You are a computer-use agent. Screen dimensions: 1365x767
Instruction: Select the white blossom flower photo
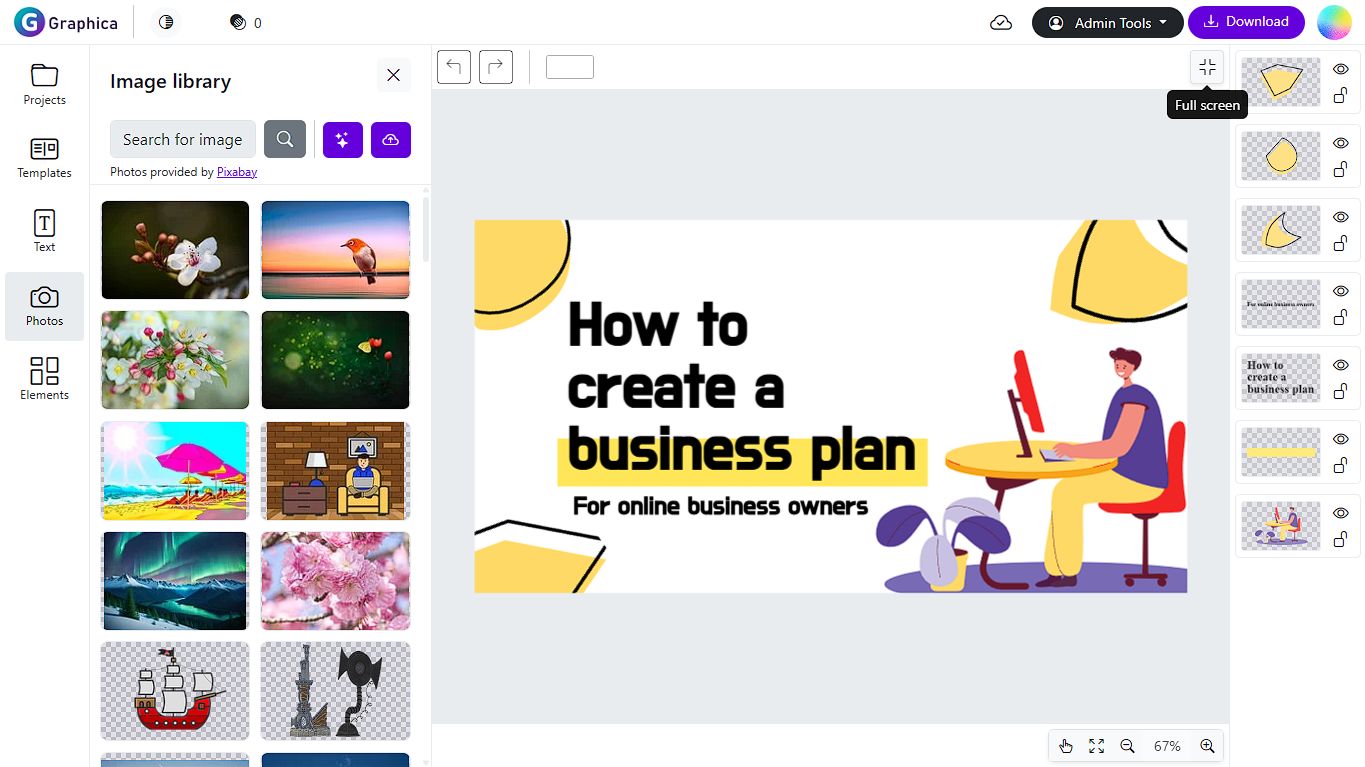(175, 250)
